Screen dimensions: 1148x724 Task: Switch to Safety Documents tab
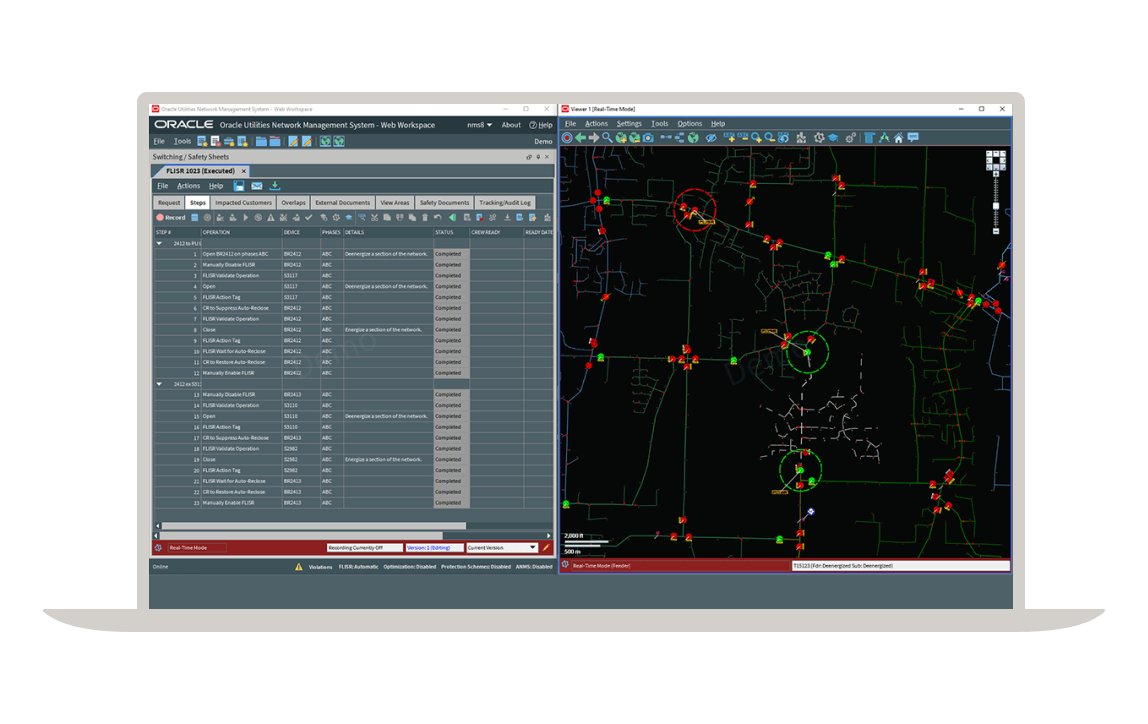[444, 203]
